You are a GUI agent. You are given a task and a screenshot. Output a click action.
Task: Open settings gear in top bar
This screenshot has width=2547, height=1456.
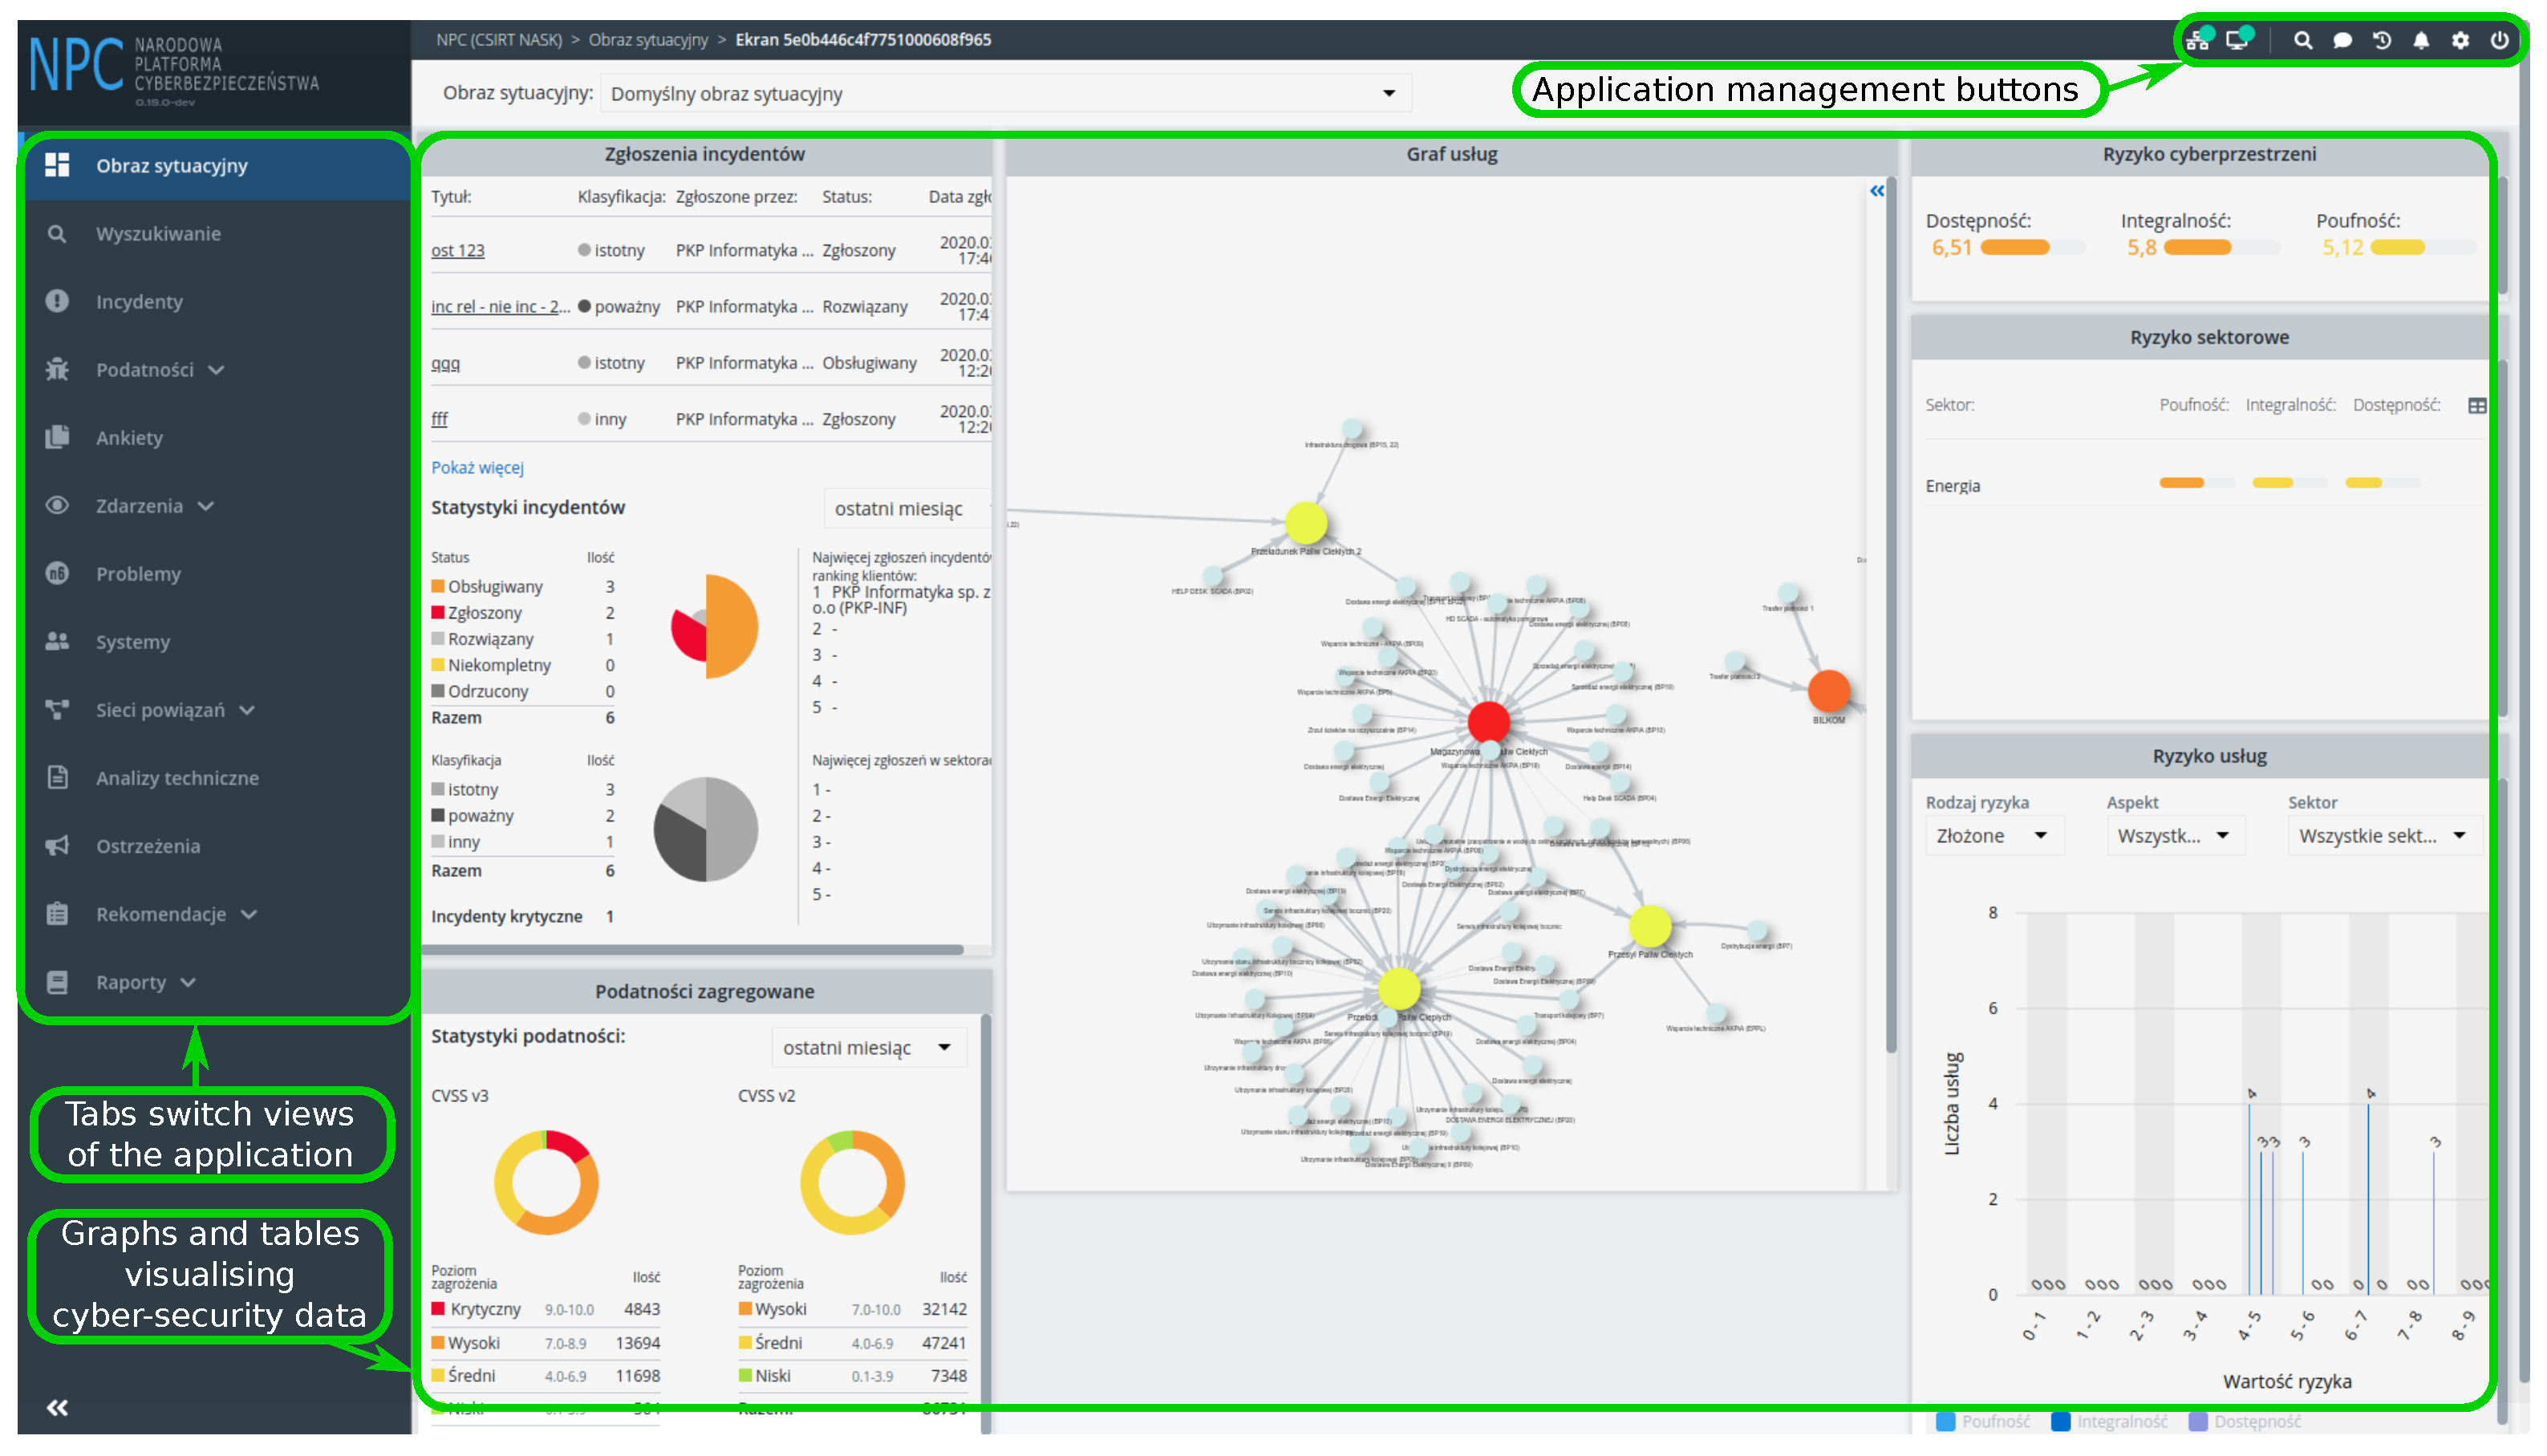pyautogui.click(x=2461, y=41)
